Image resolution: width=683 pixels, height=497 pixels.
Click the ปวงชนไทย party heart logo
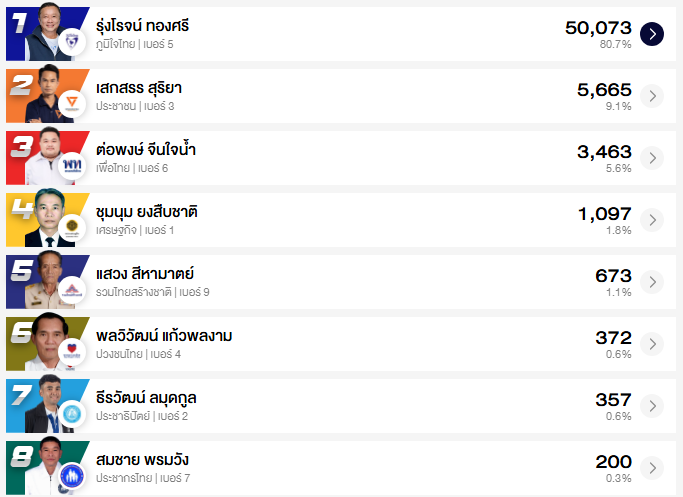coord(71,352)
